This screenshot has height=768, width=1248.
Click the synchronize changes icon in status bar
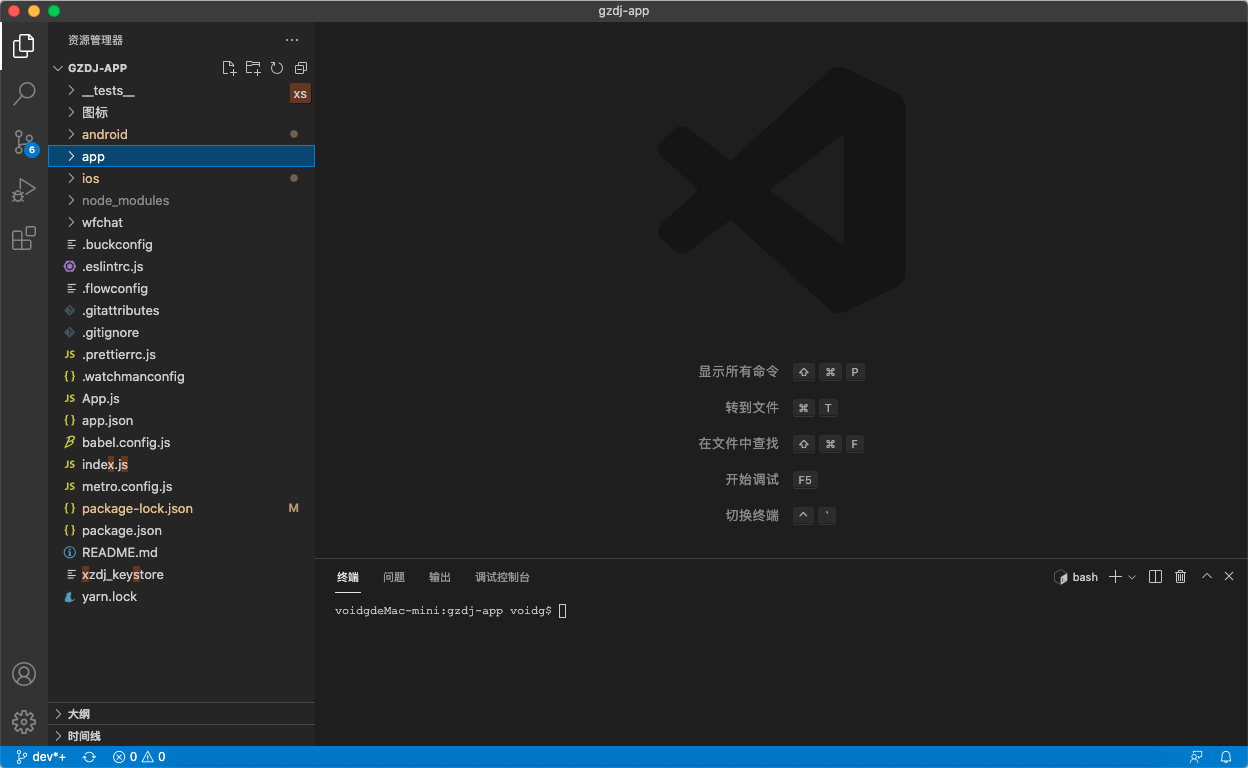click(89, 757)
